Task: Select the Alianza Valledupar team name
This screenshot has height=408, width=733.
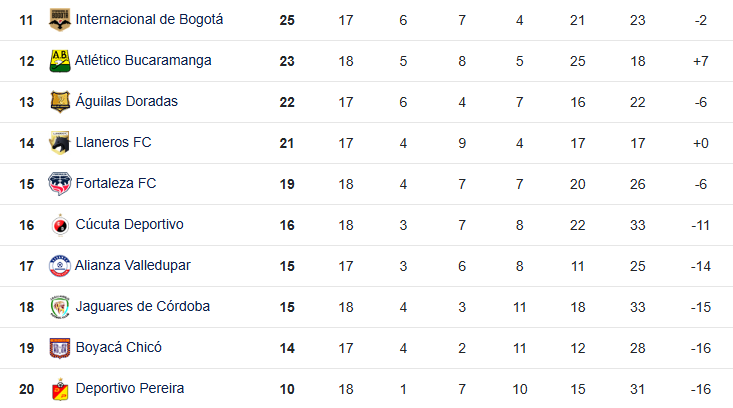Action: click(x=133, y=265)
